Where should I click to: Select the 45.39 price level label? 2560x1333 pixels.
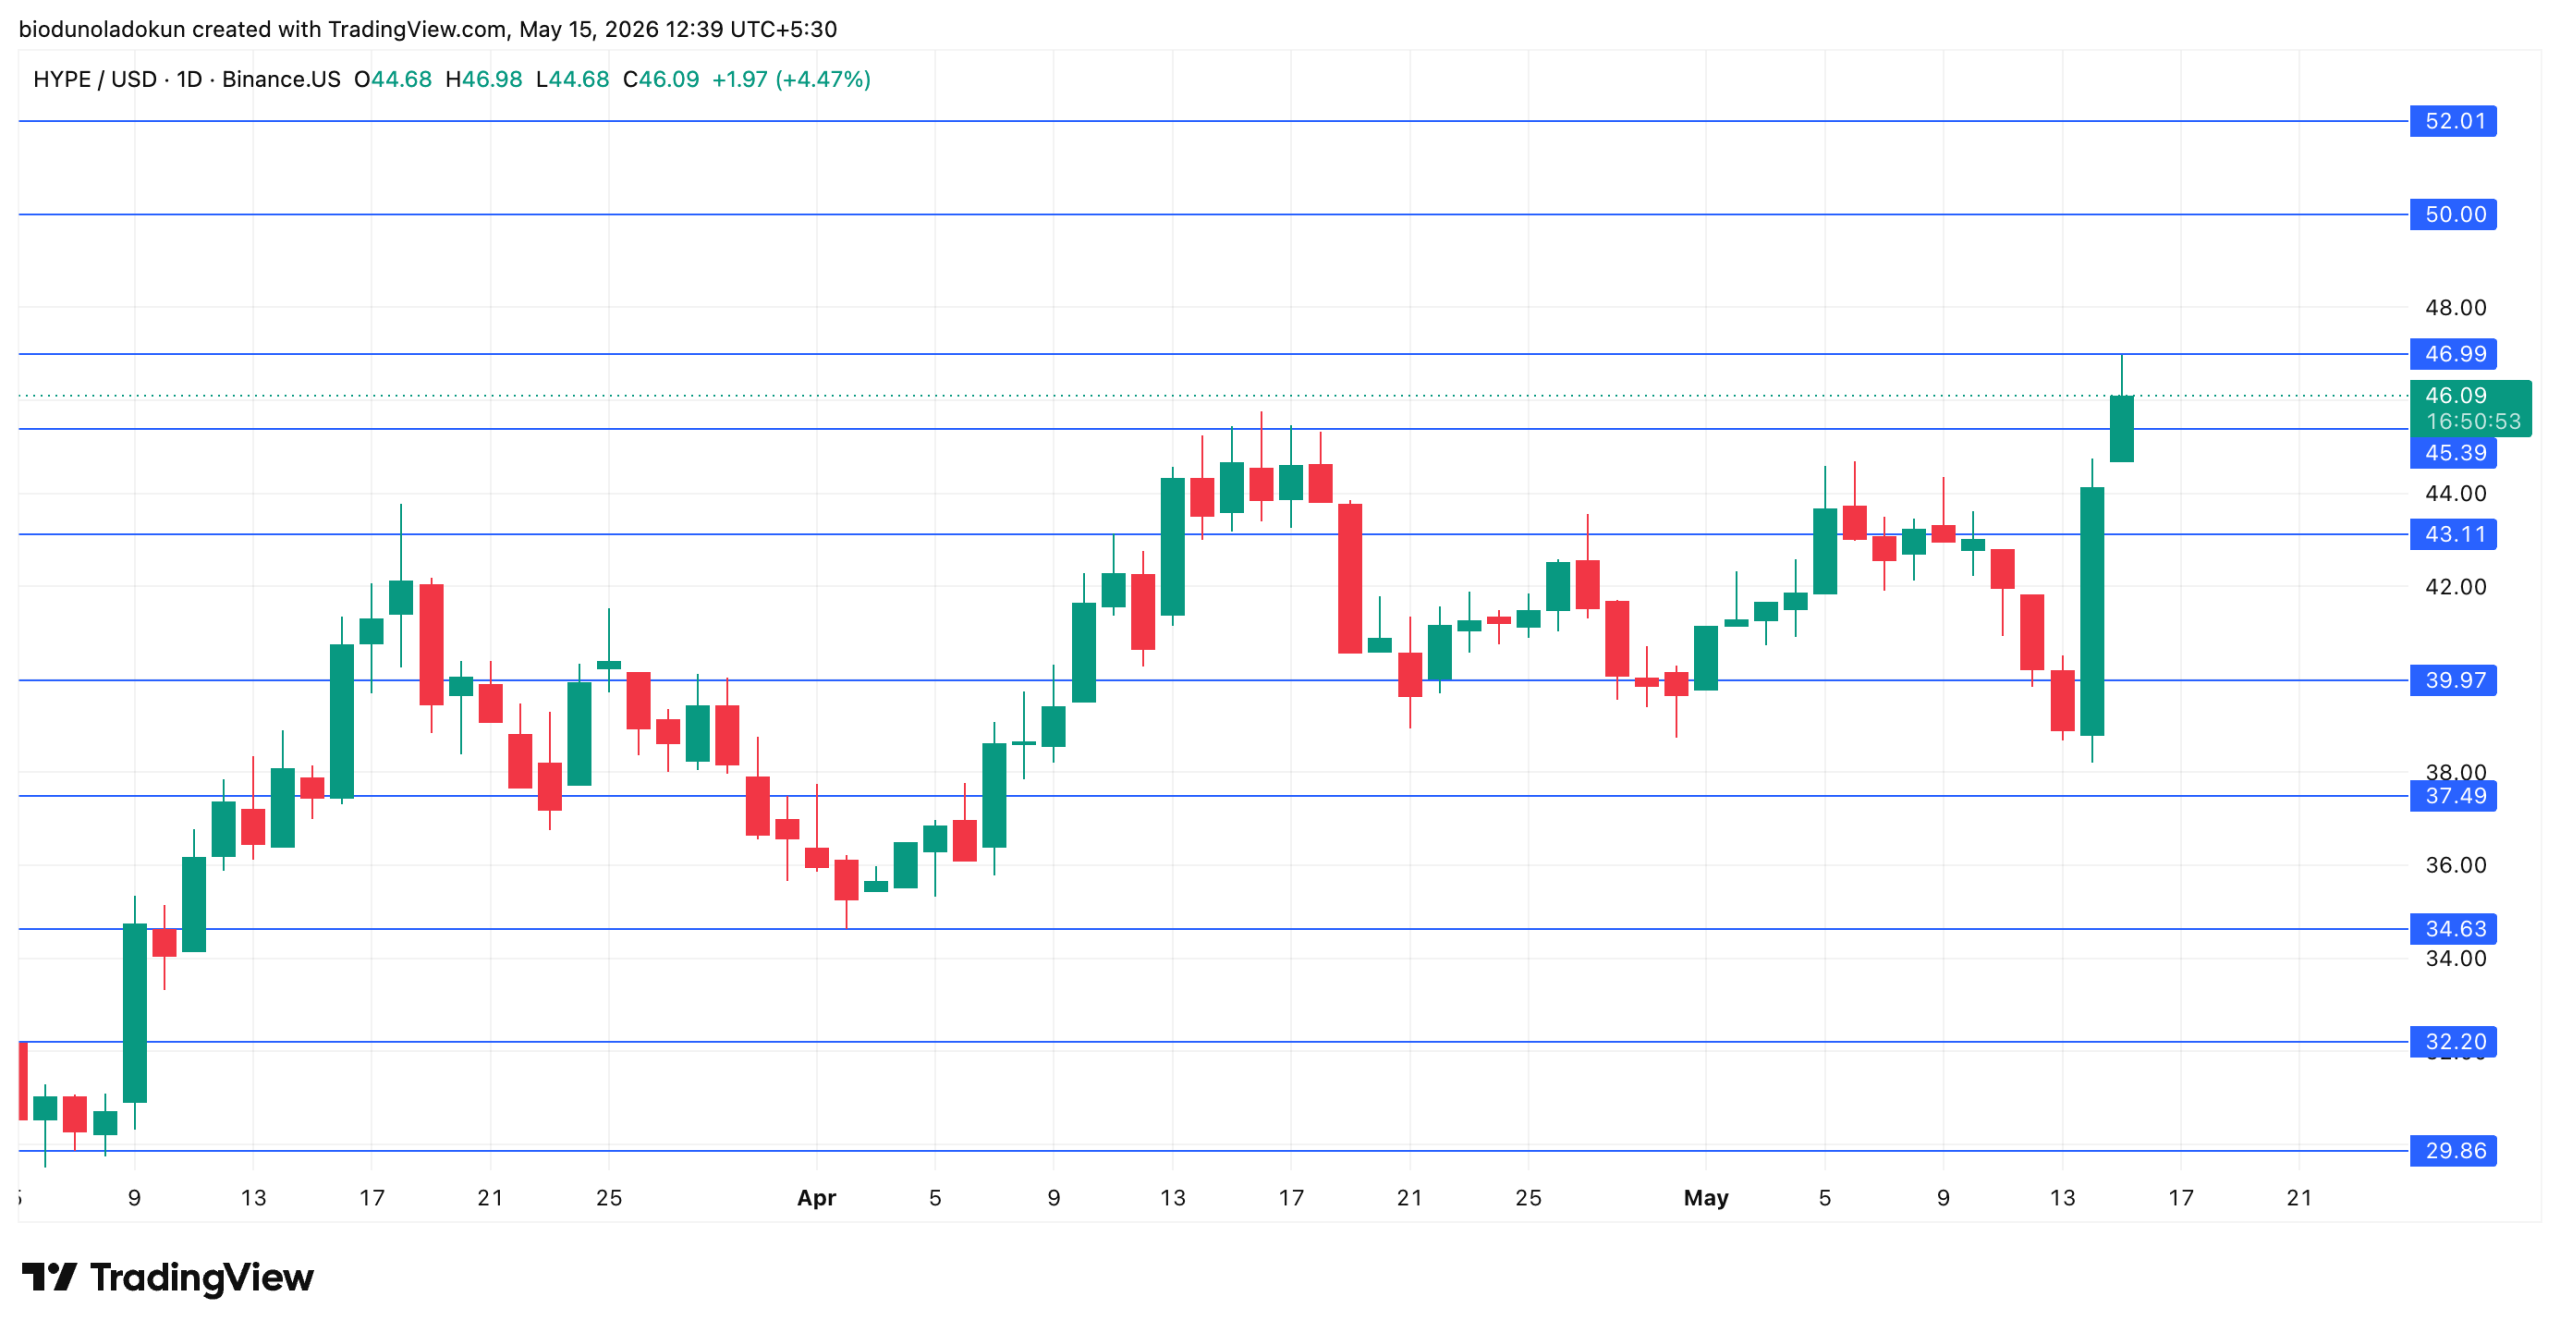point(2452,453)
